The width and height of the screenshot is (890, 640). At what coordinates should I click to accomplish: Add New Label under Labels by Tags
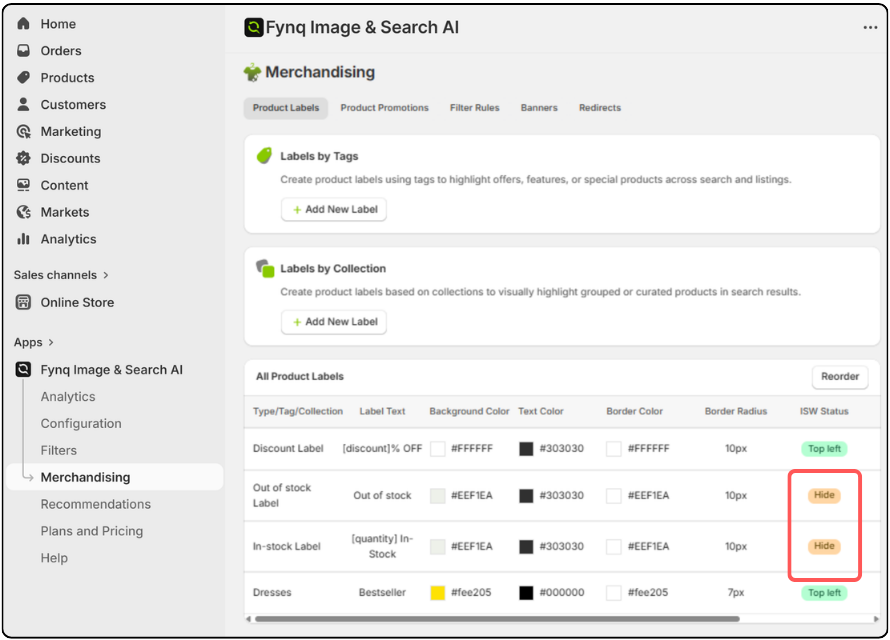(334, 209)
